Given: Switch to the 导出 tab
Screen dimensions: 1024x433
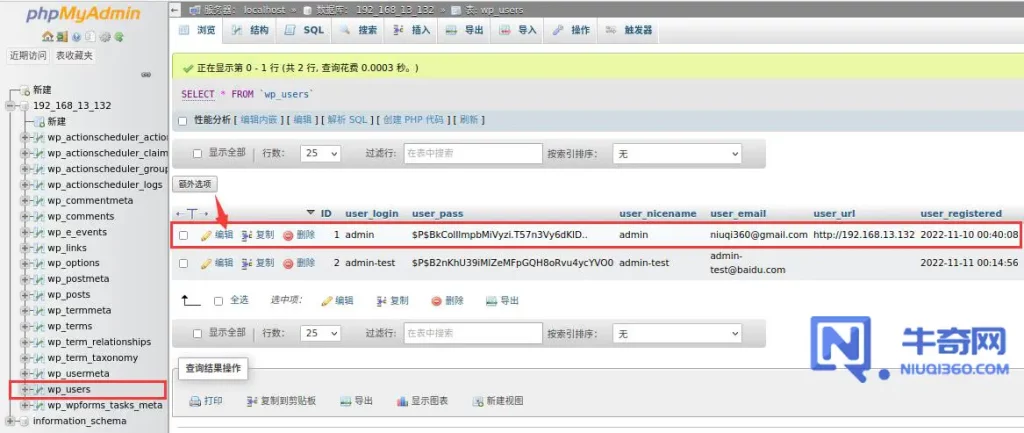Looking at the screenshot, I should point(465,30).
